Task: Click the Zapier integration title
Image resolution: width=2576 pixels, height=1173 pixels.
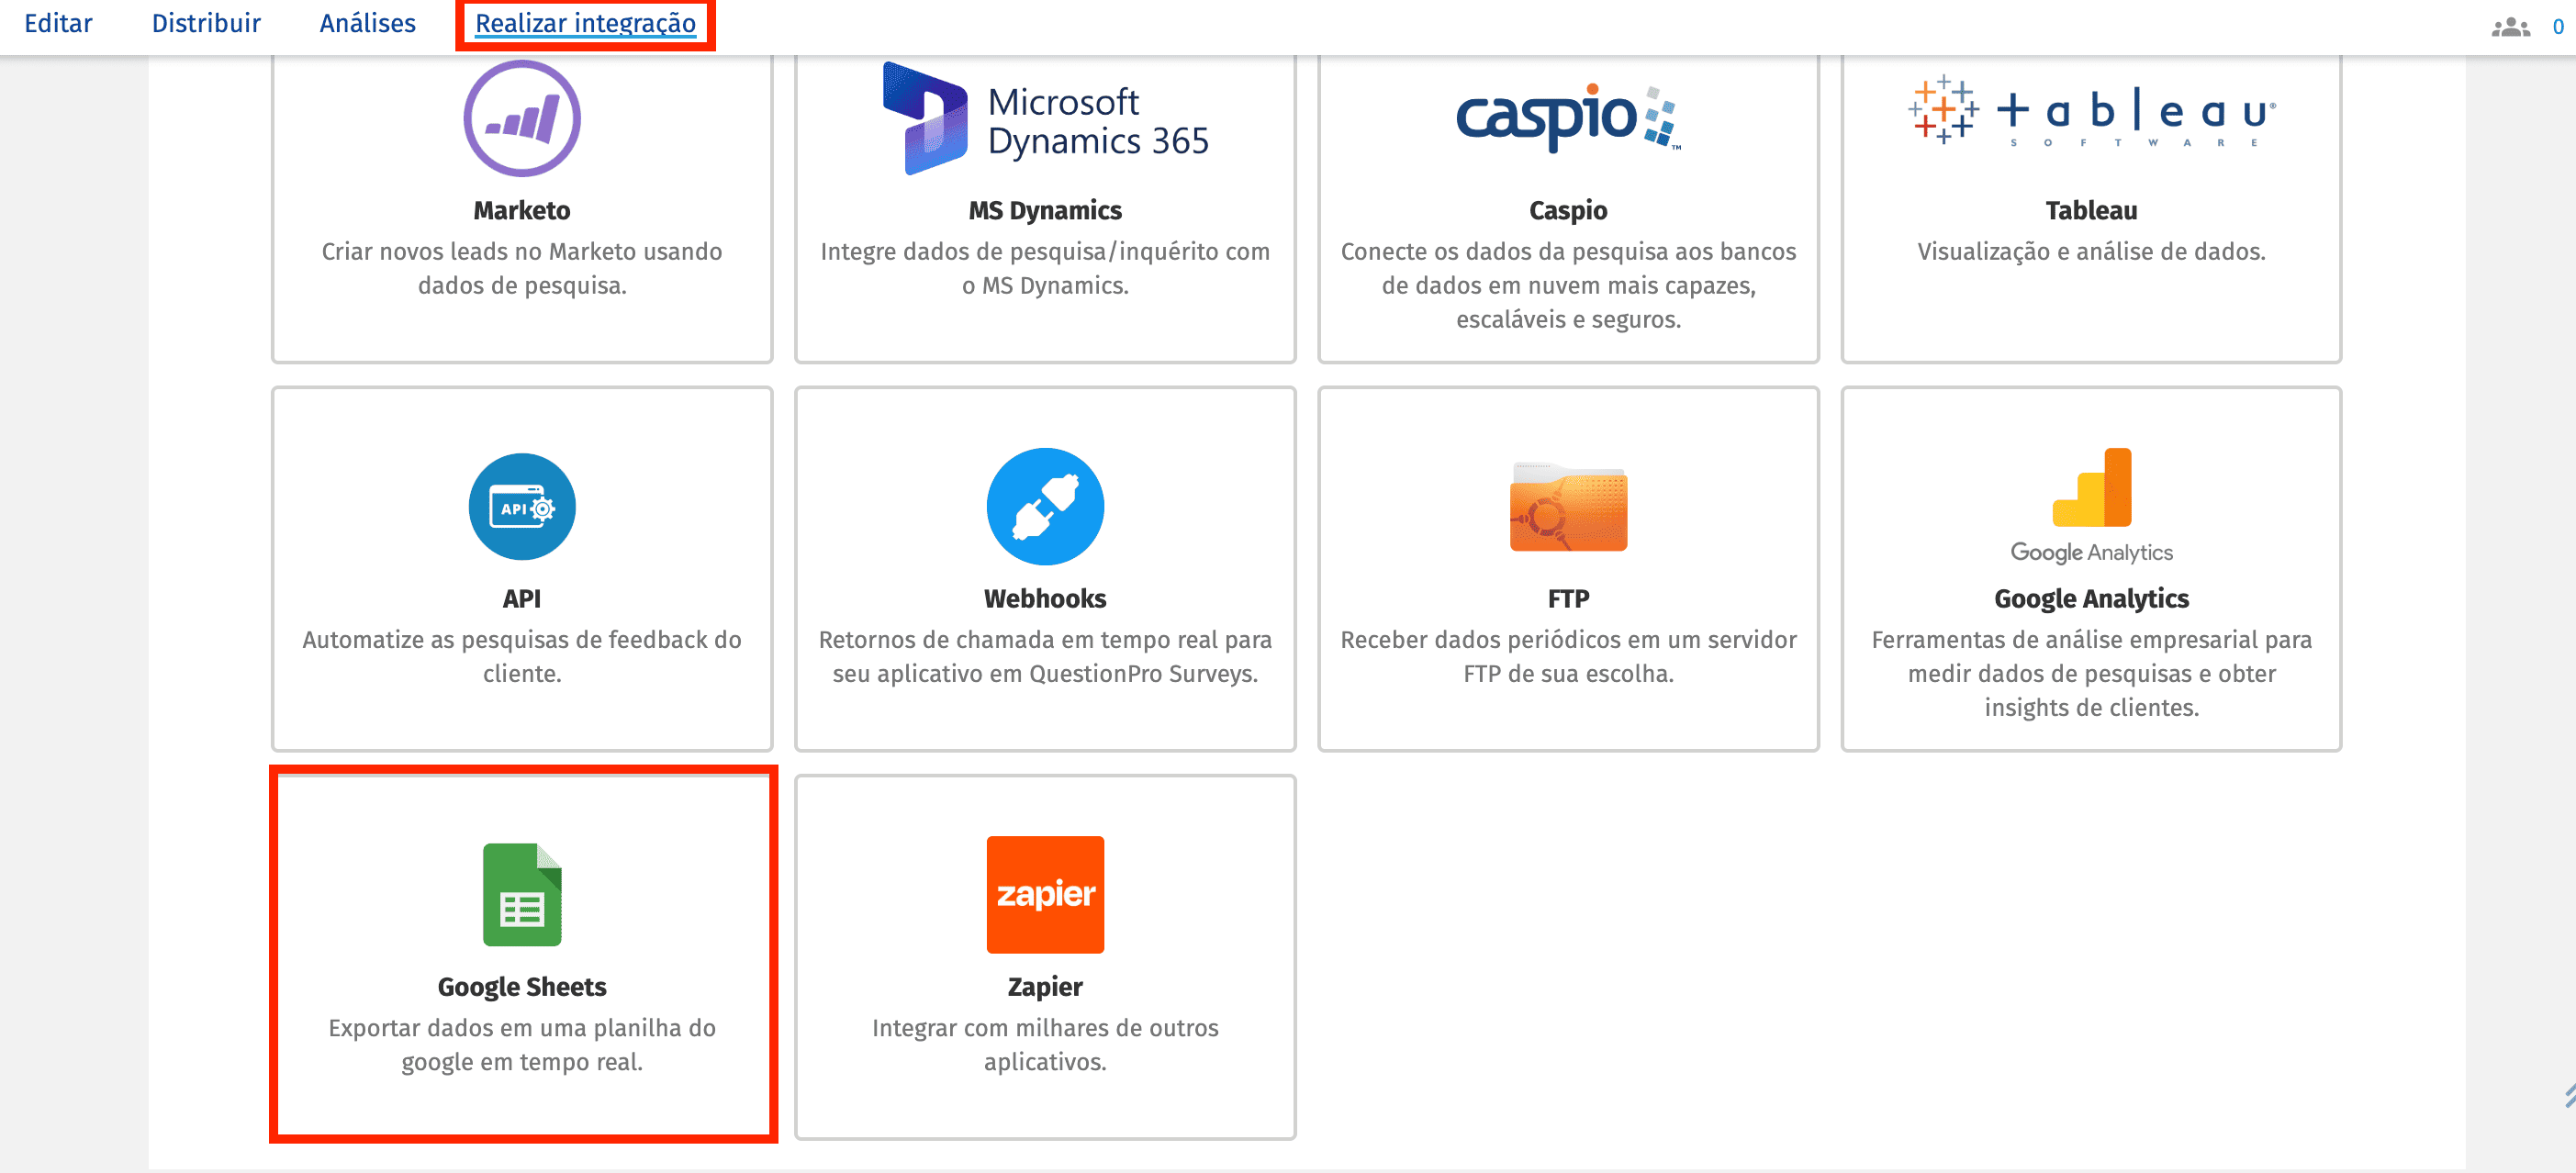Action: [x=1045, y=987]
